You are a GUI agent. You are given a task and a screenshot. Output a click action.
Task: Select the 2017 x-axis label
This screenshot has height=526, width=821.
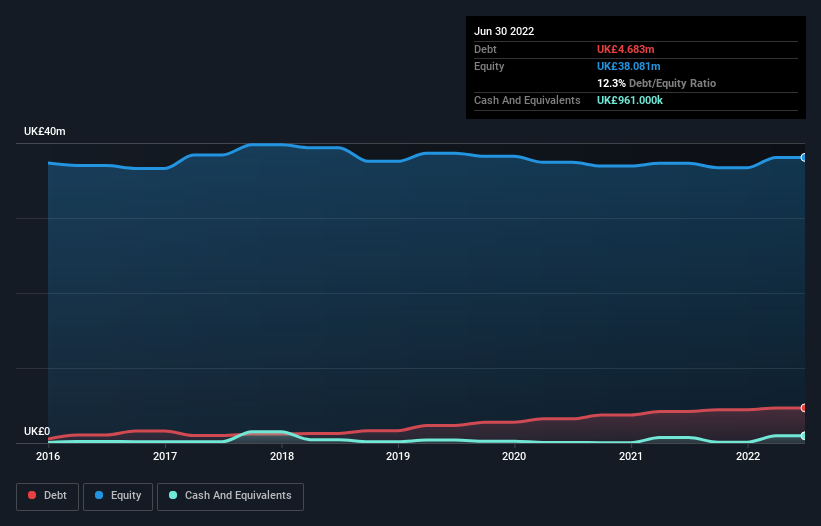pyautogui.click(x=165, y=456)
